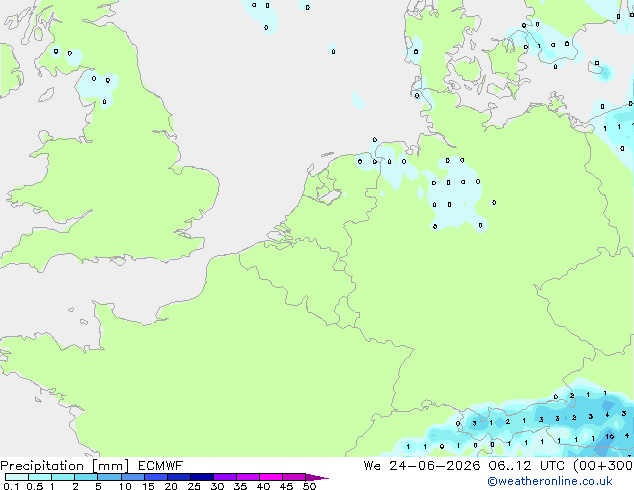
Task: Click the weatheronline.co.uk copyright link
Action: [550, 481]
